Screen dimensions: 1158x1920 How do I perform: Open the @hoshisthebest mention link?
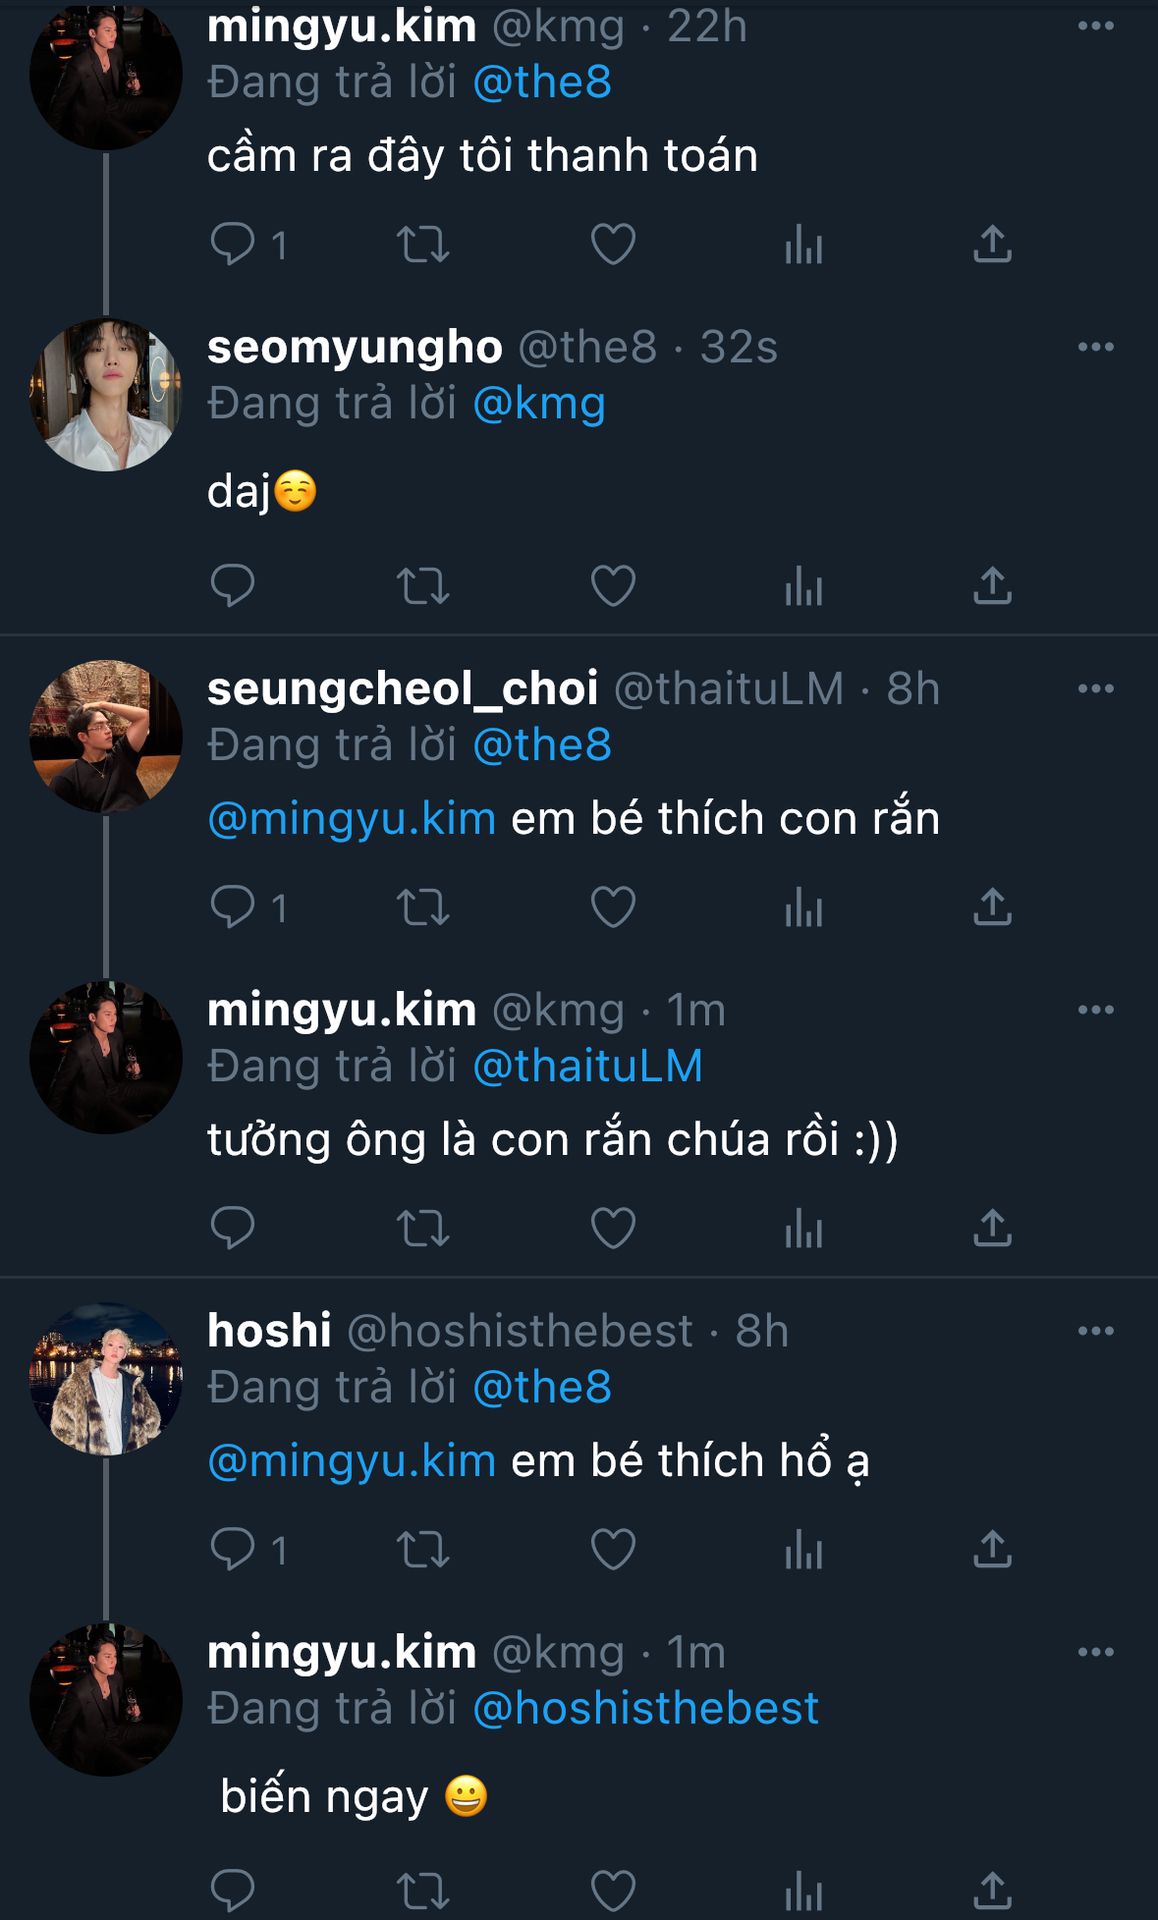645,1708
